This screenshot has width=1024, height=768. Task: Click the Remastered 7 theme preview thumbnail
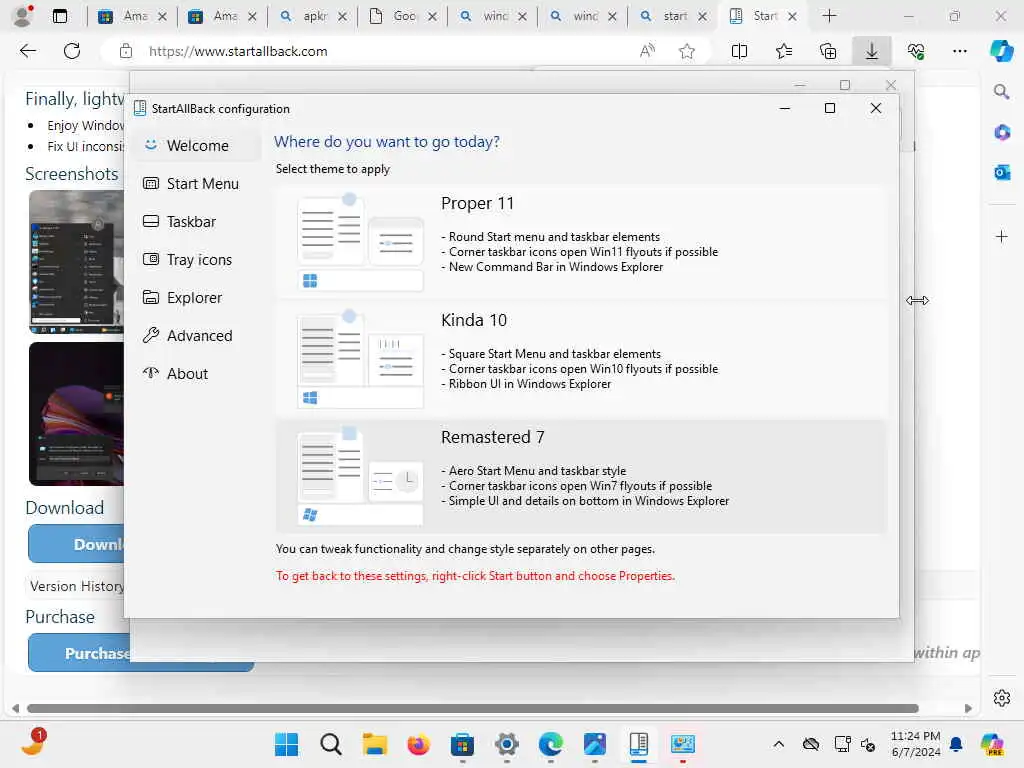point(360,476)
